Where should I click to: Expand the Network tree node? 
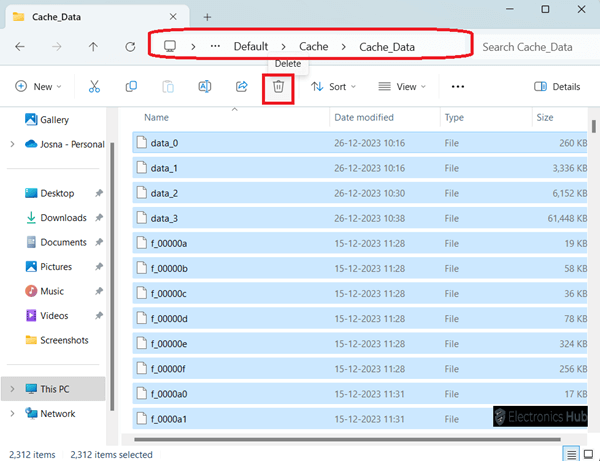pyautogui.click(x=12, y=414)
